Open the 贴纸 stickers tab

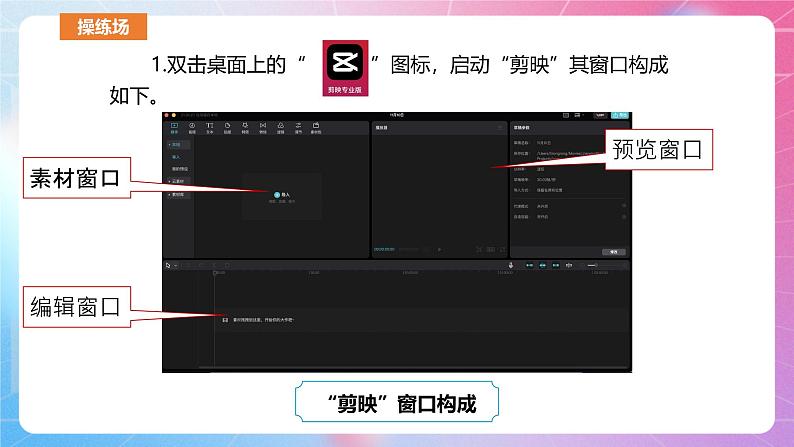[x=227, y=128]
